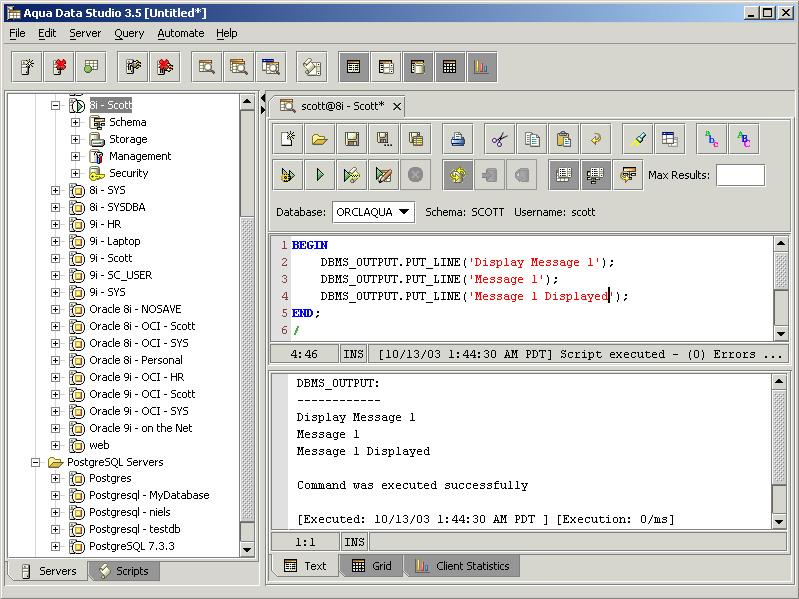The height and width of the screenshot is (599, 799).
Task: Toggle the grid view pressed button in main toolbar
Action: [x=449, y=67]
